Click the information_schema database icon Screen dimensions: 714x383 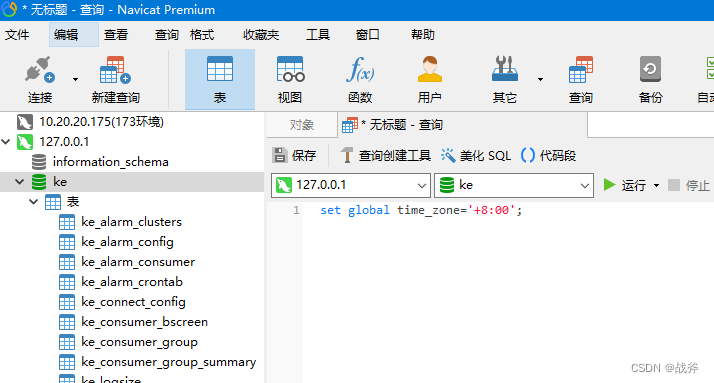[x=39, y=162]
